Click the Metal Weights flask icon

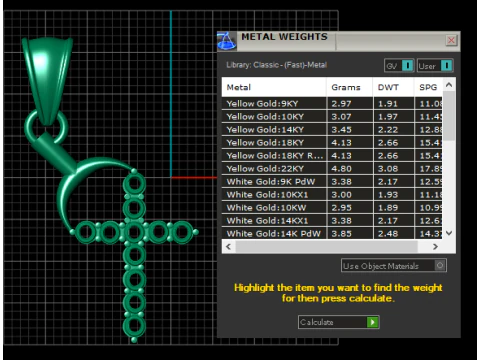pos(227,41)
